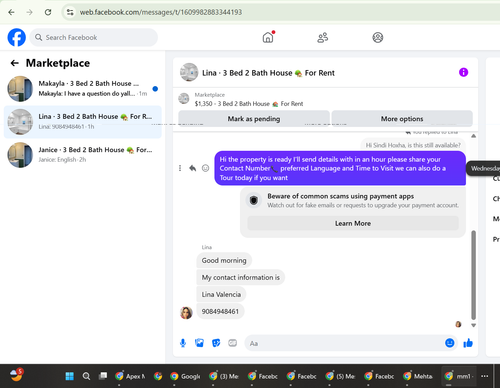Click the seen-by avatar below messages
500x388 pixels.
click(x=458, y=324)
